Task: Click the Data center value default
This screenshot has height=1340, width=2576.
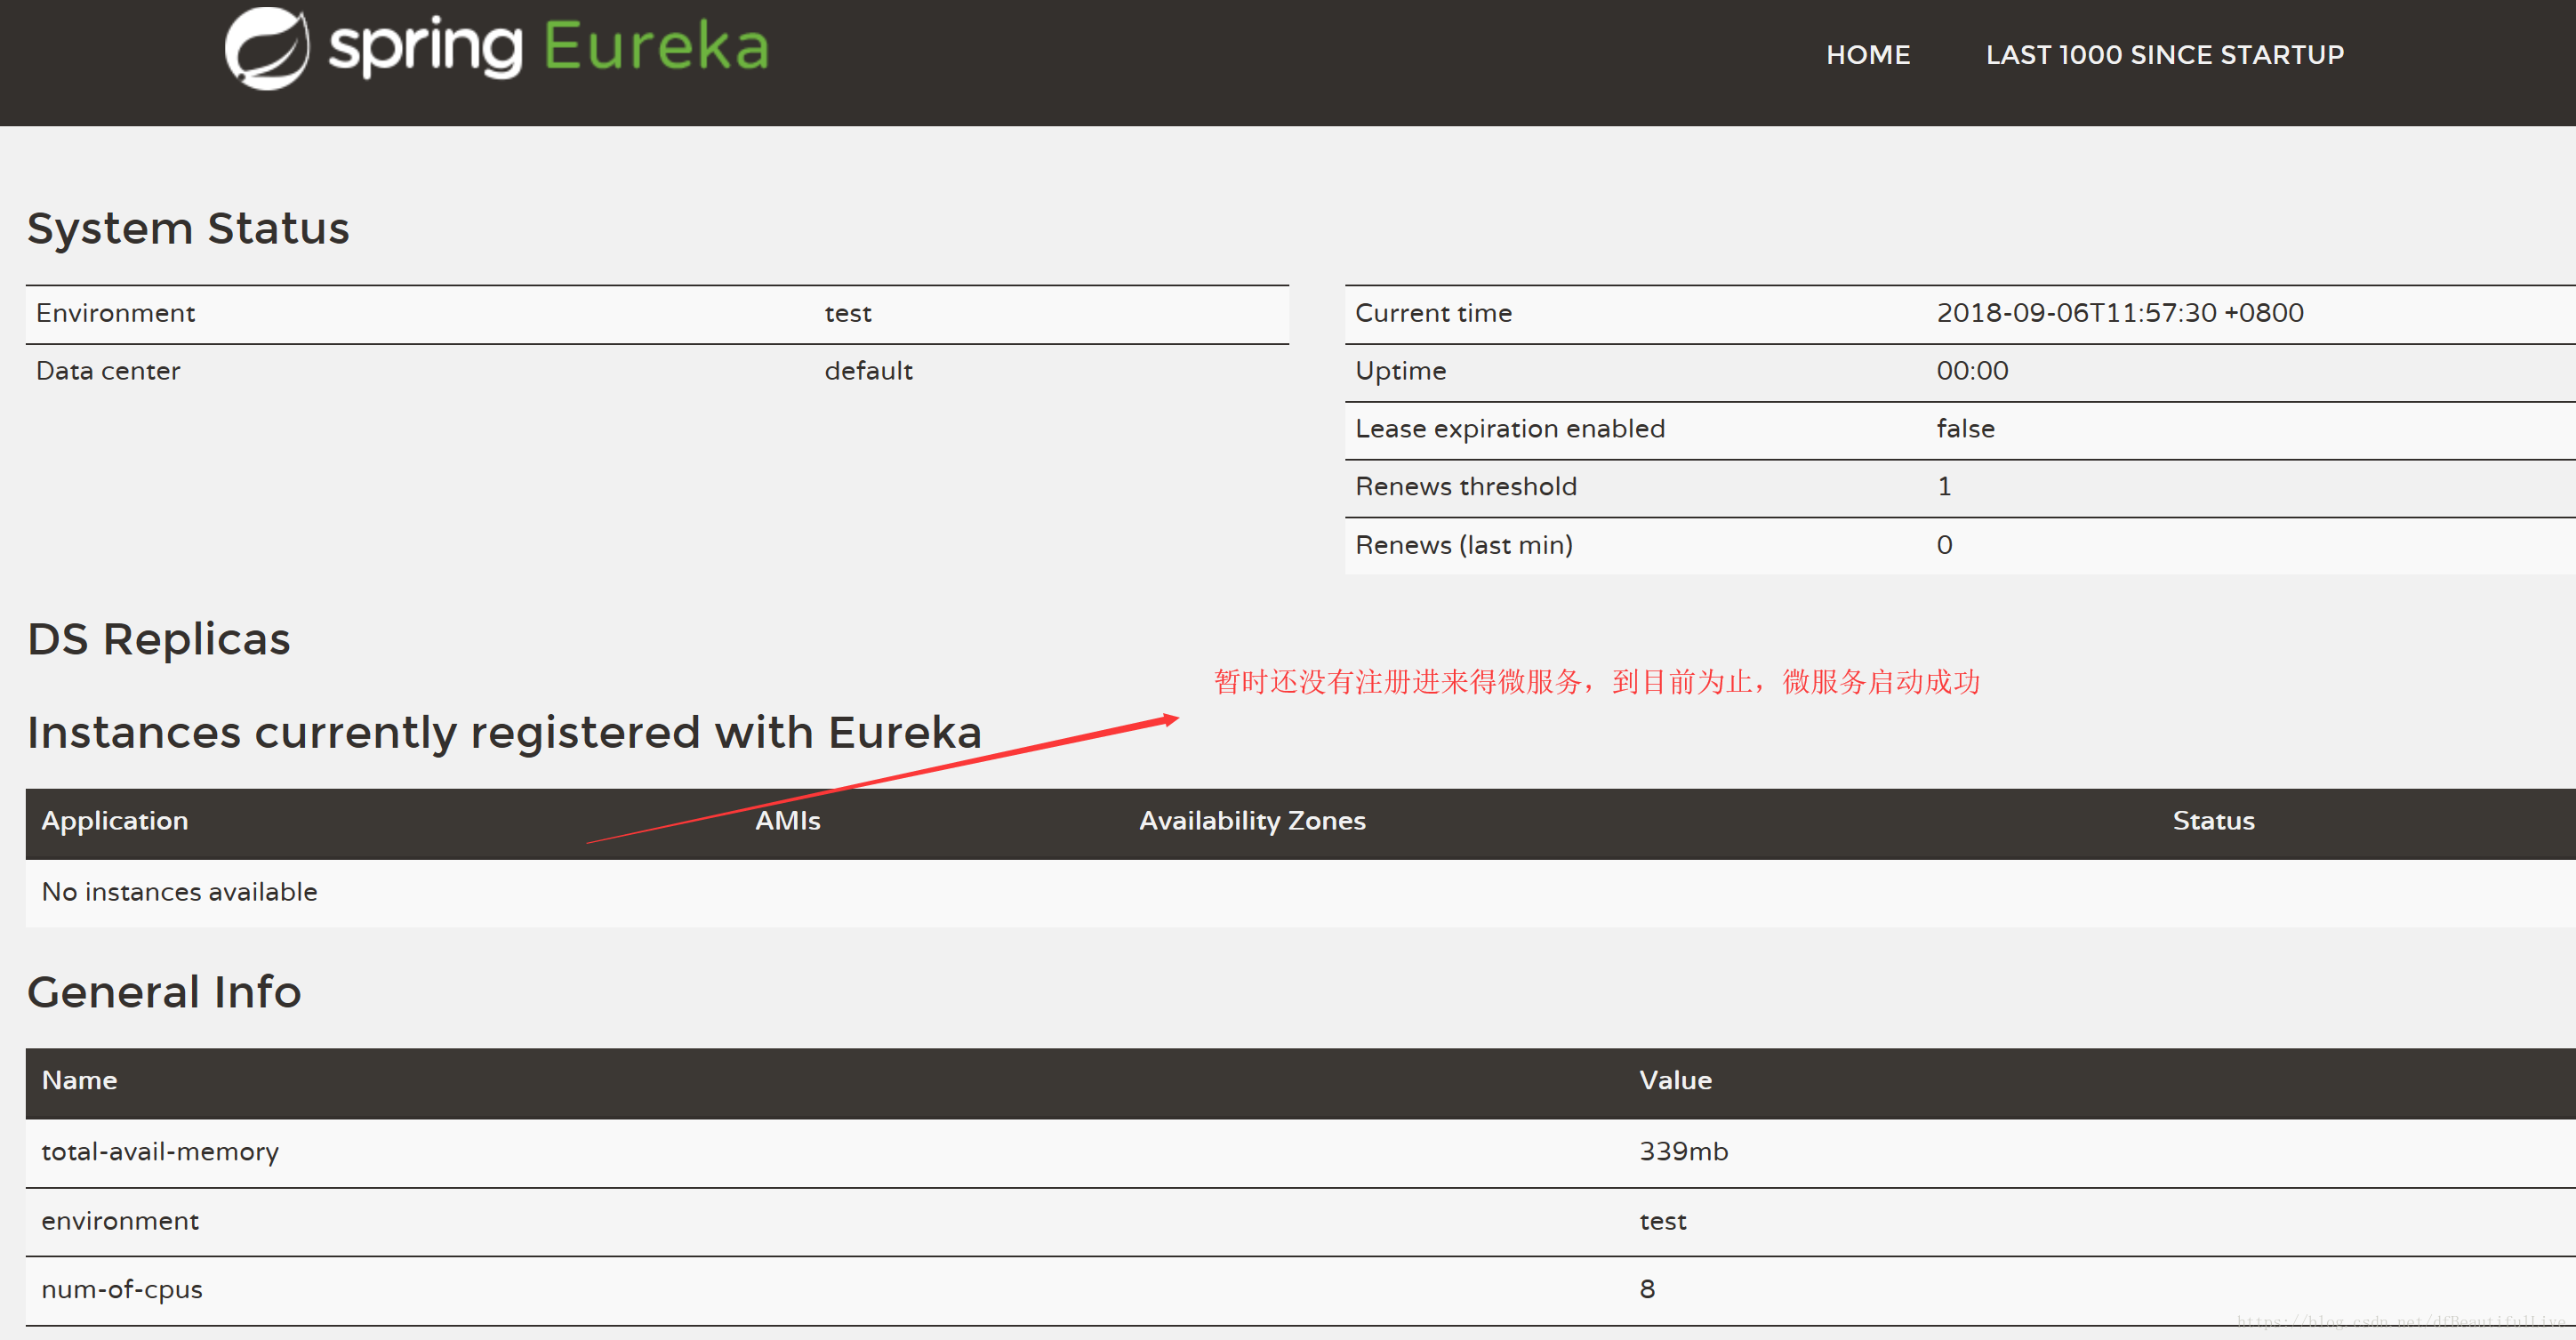Action: (x=868, y=371)
